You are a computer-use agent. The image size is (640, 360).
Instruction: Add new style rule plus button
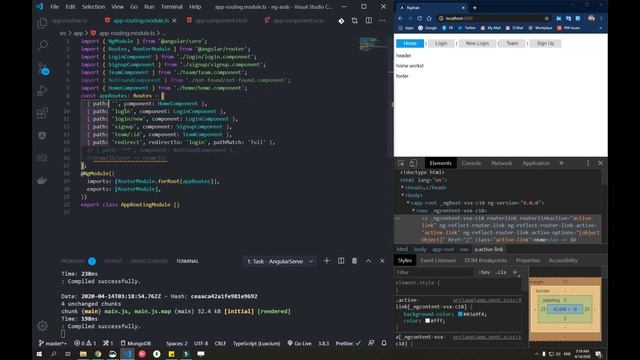[x=515, y=272]
